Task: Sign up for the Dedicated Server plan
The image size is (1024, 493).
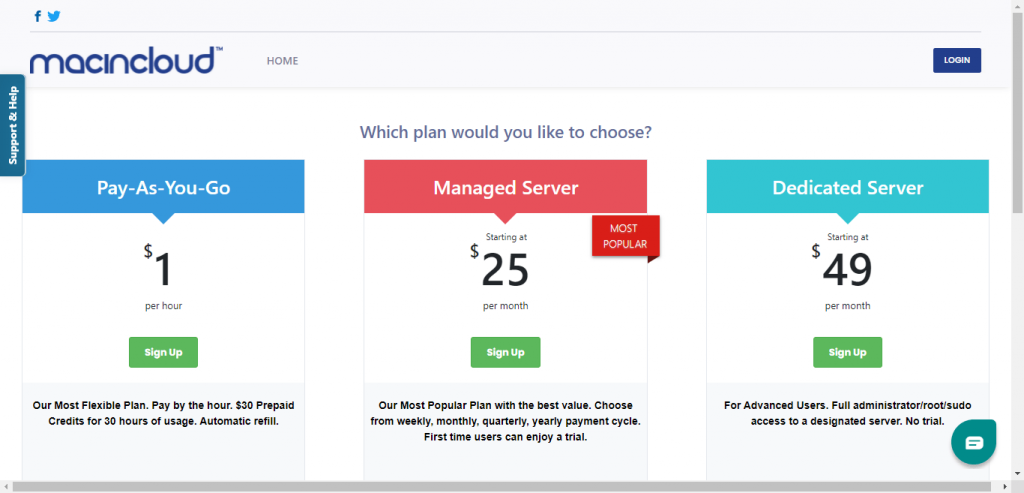Action: coord(847,353)
